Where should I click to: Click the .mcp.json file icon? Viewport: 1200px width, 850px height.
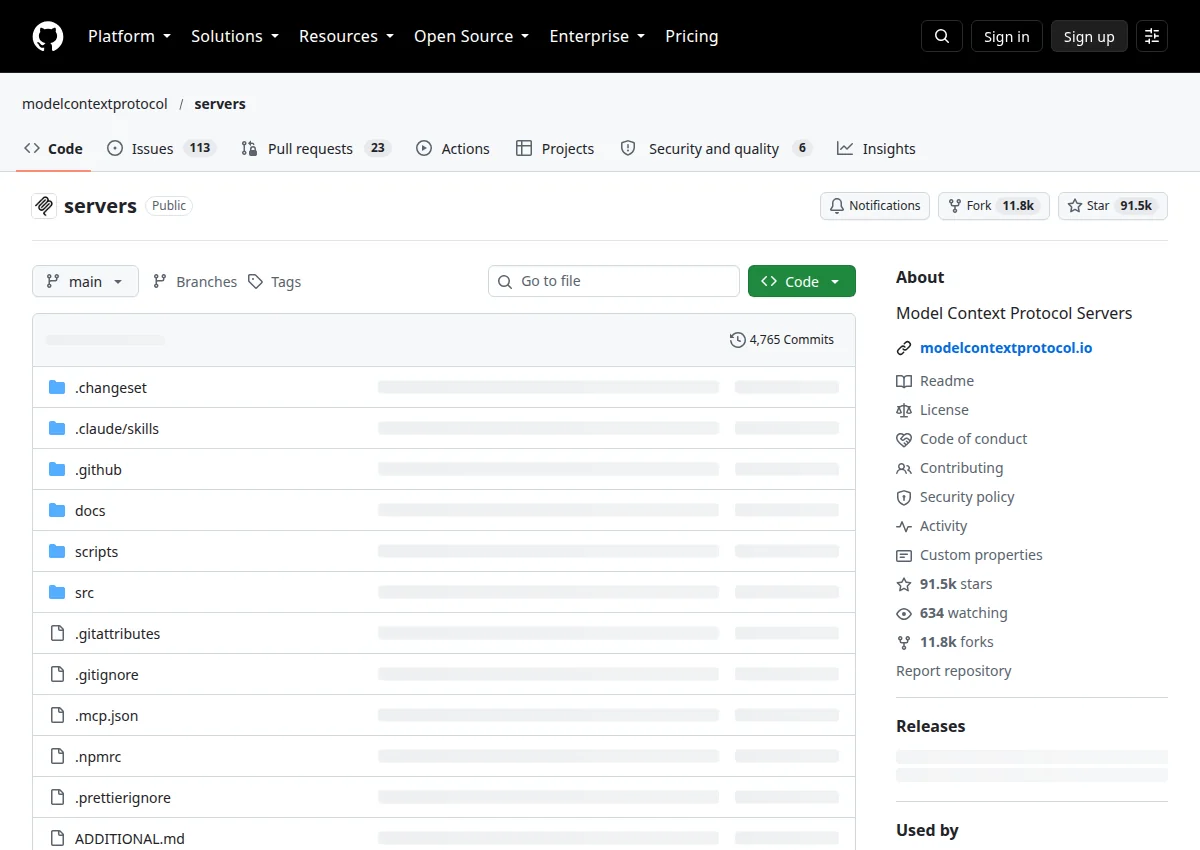[57, 716]
